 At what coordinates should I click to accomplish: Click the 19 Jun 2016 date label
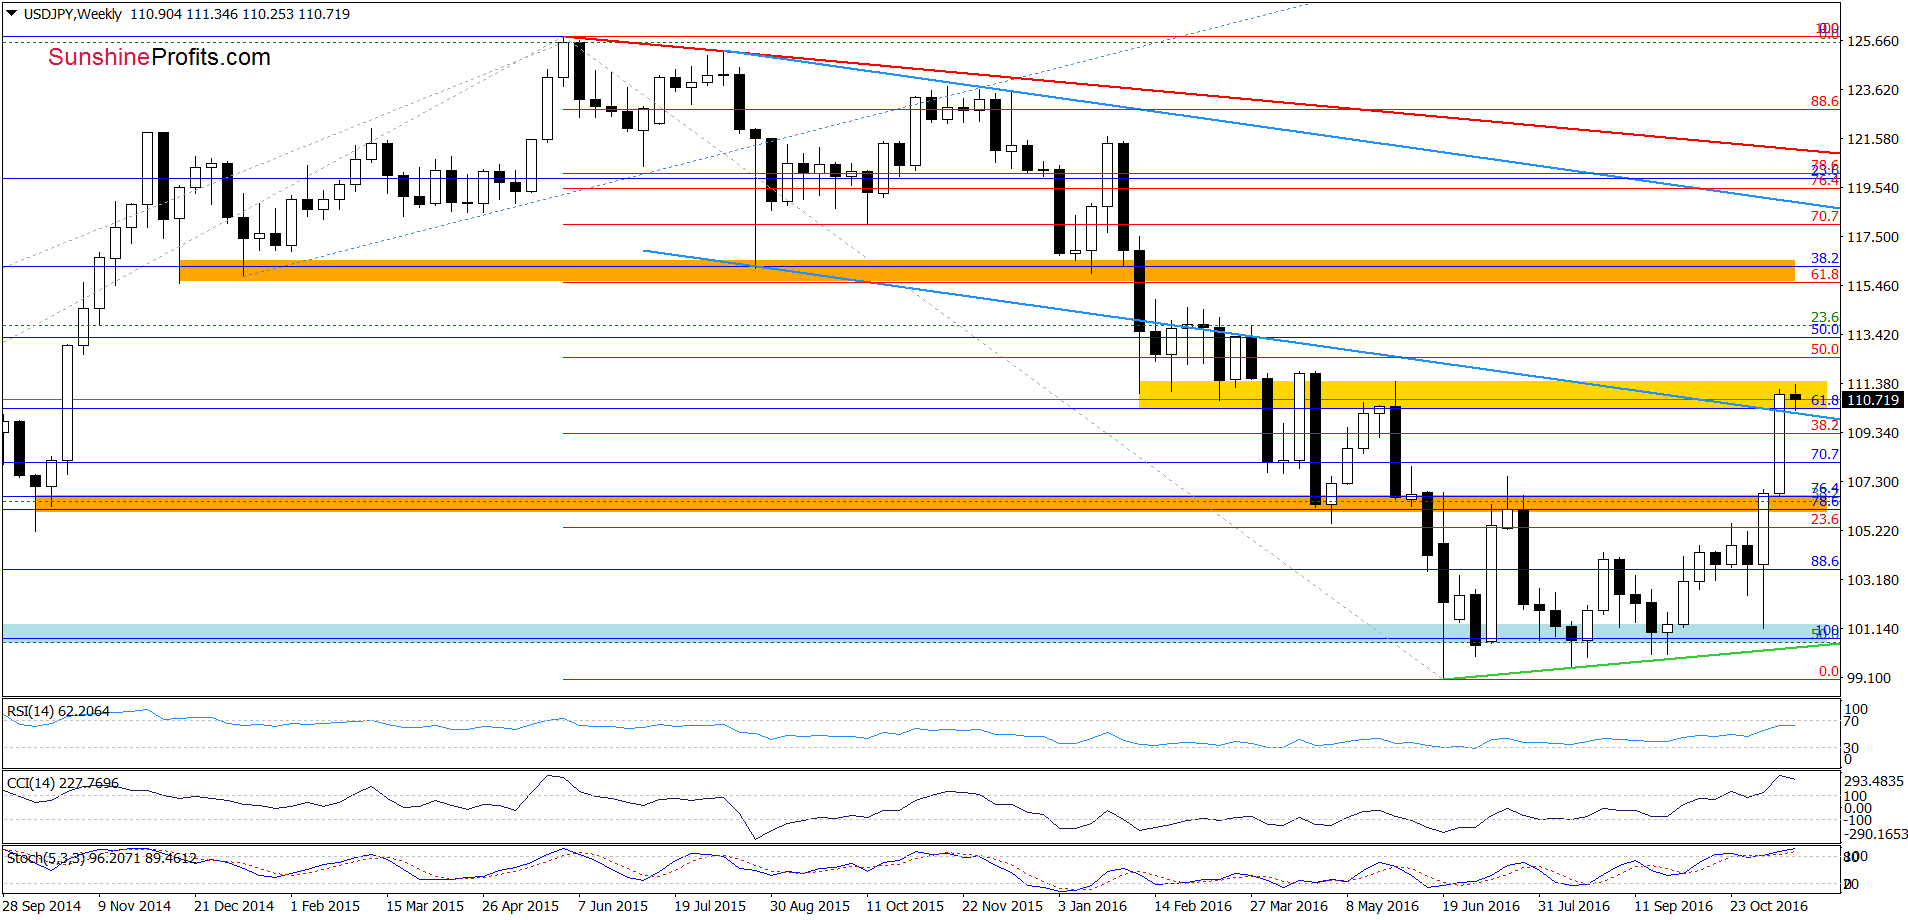click(1481, 906)
